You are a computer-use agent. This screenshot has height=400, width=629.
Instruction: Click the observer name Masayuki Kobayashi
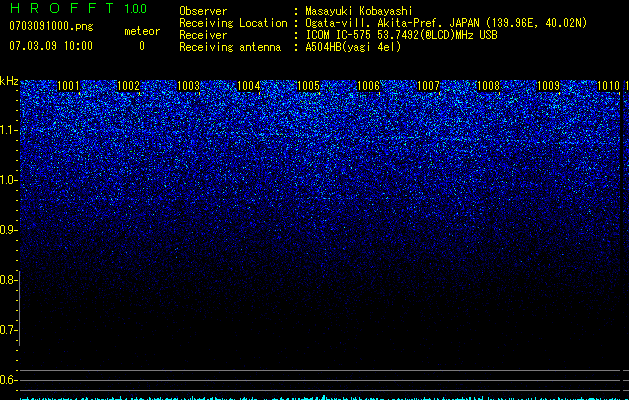[x=359, y=11]
